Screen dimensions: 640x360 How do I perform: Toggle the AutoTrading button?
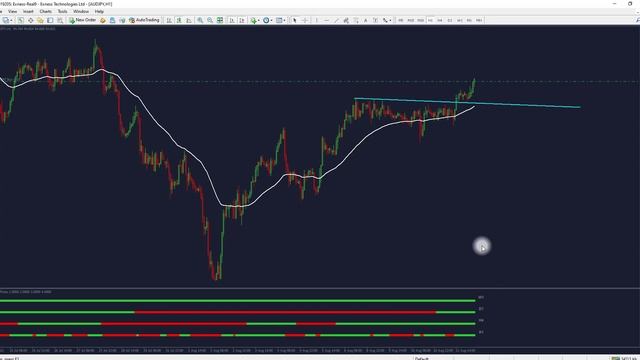click(144, 20)
